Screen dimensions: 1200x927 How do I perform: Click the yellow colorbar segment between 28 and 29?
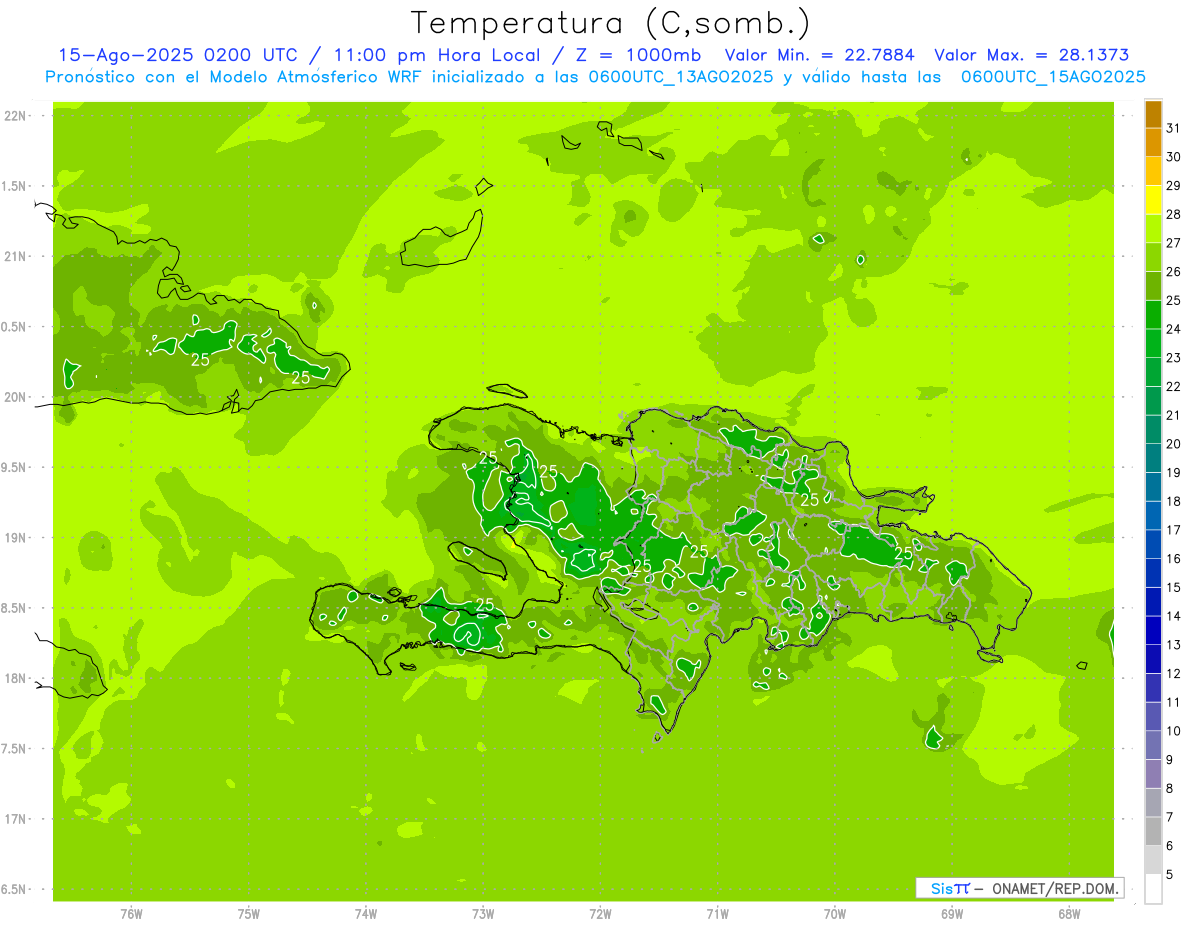pos(1153,200)
